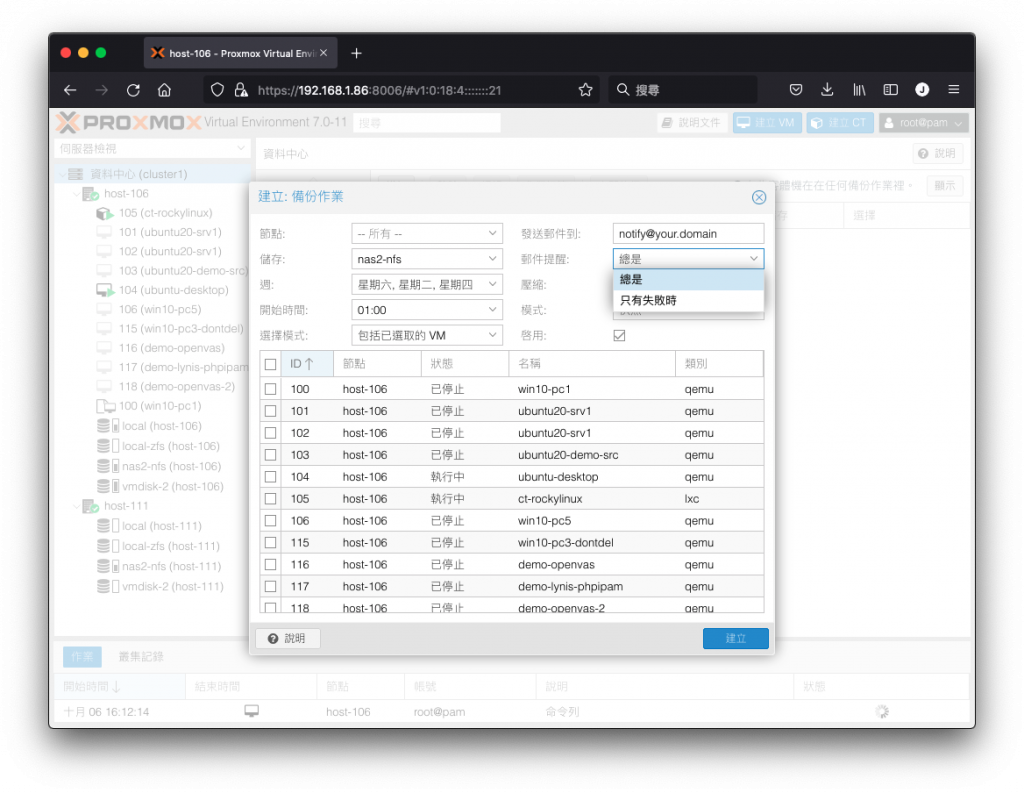Sort by ID column header
This screenshot has width=1024, height=793.
[307, 364]
